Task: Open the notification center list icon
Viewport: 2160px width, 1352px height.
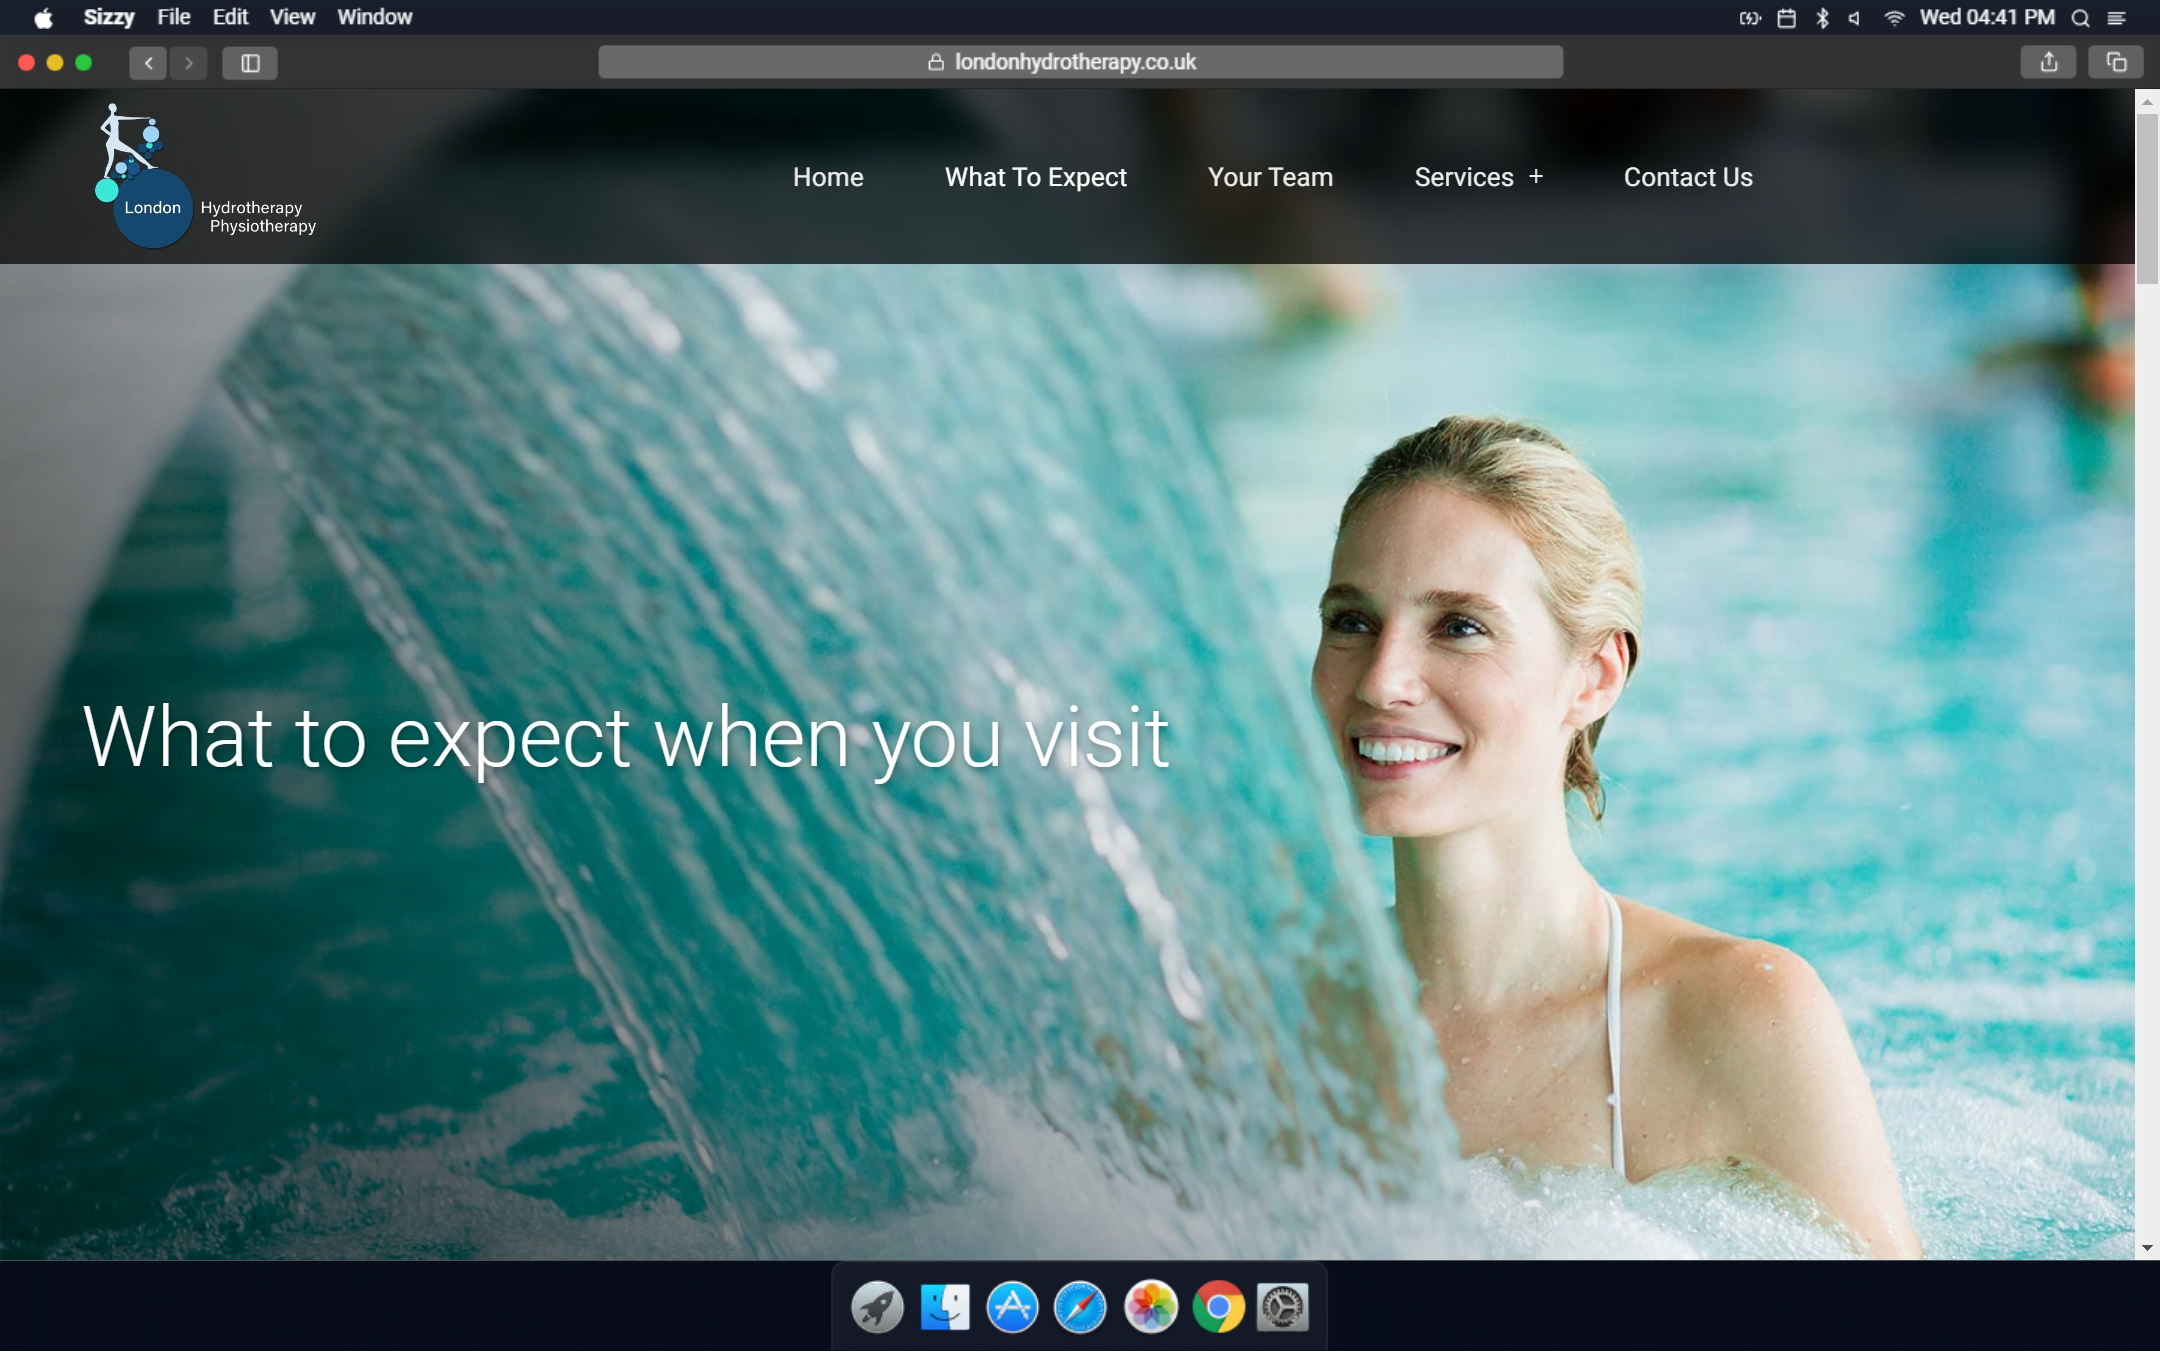Action: click(2117, 17)
